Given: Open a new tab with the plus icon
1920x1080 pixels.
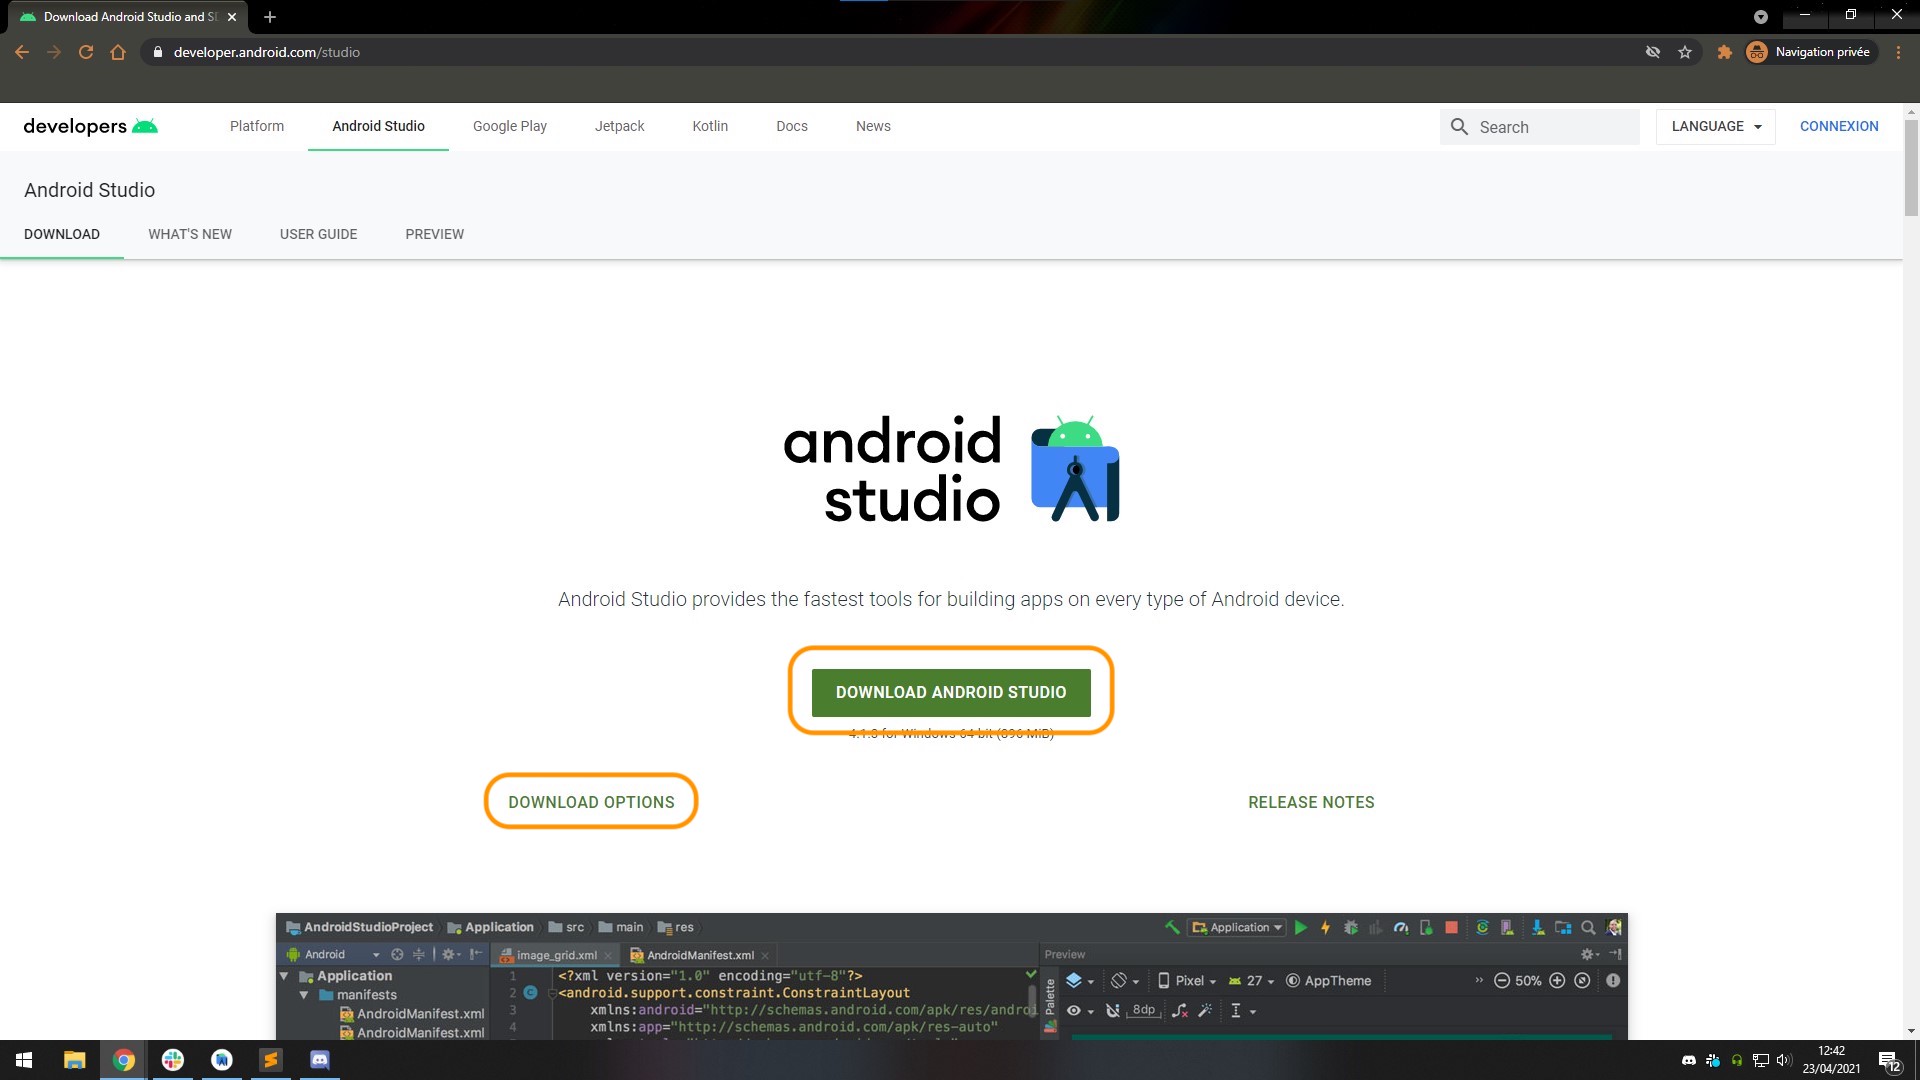Looking at the screenshot, I should pyautogui.click(x=270, y=17).
